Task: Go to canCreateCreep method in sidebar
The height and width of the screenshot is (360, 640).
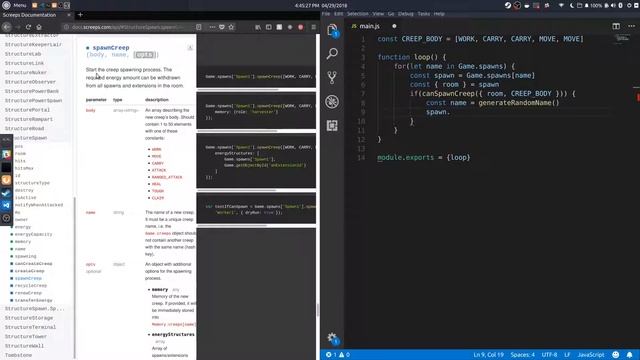Action: pyautogui.click(x=33, y=264)
